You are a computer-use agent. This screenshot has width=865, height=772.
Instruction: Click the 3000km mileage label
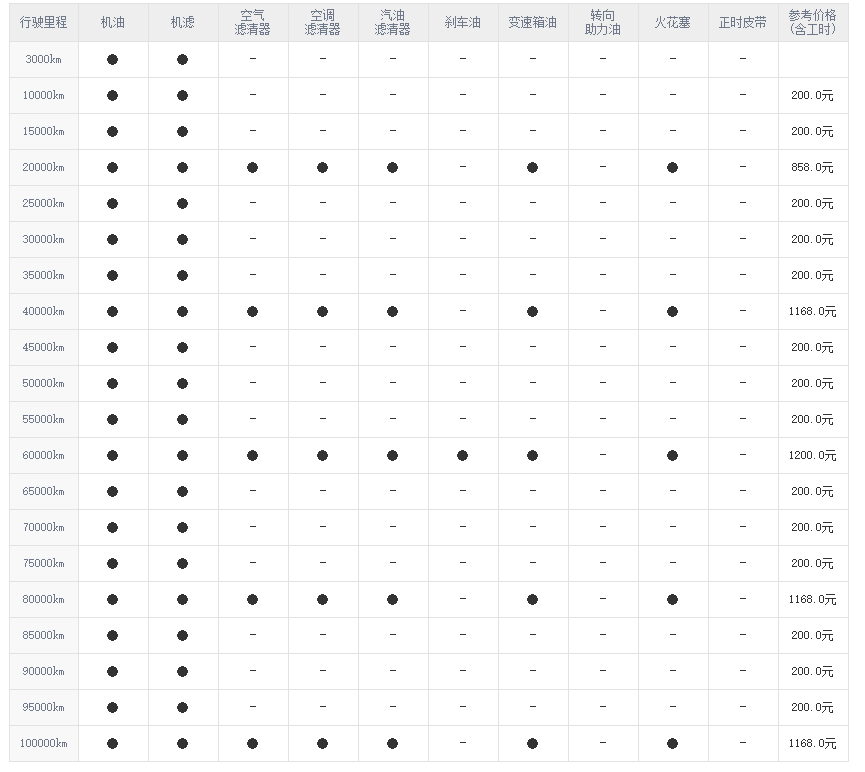44,60
